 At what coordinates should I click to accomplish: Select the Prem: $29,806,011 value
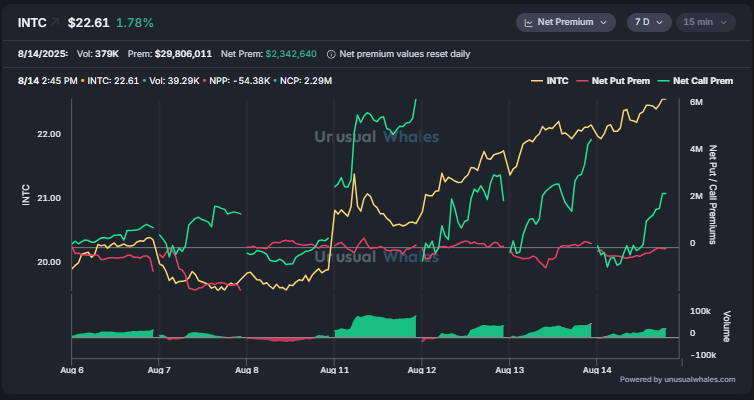[x=170, y=54]
